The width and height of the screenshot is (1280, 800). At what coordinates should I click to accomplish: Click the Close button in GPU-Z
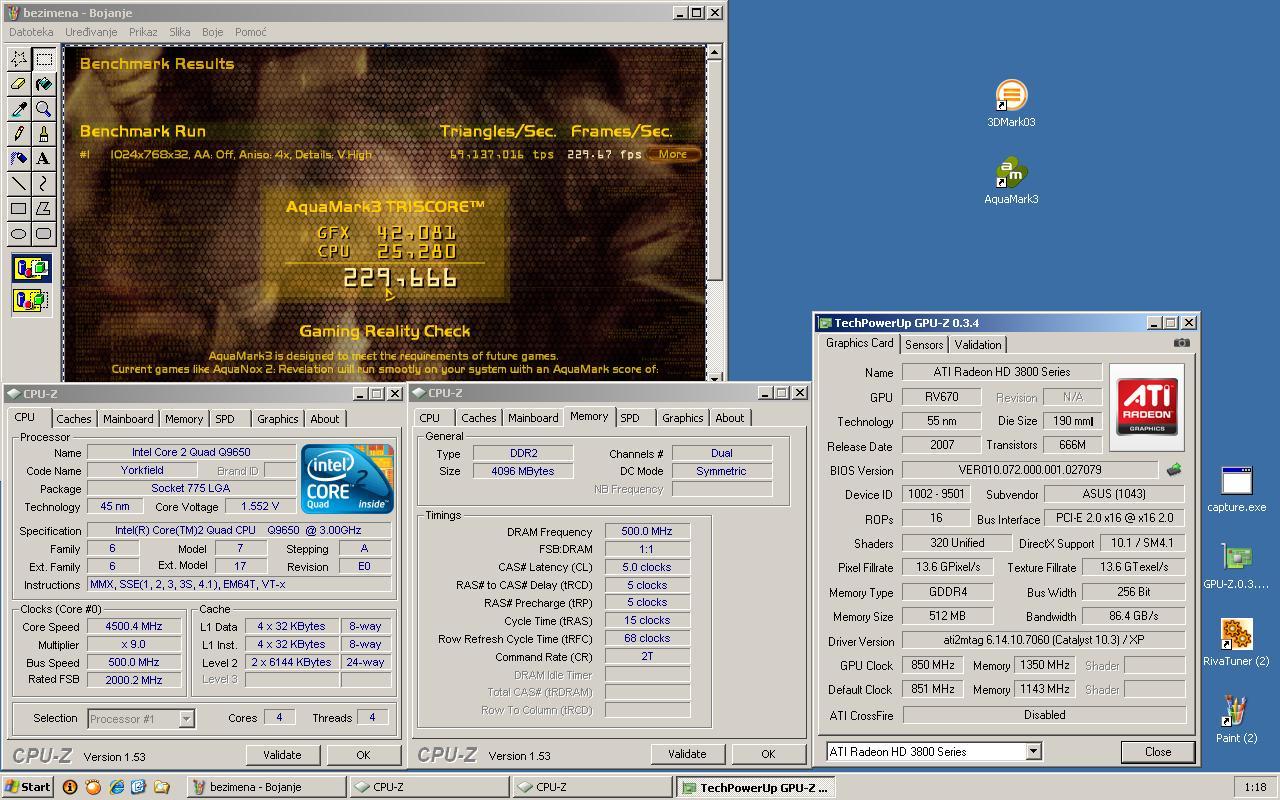point(1158,752)
